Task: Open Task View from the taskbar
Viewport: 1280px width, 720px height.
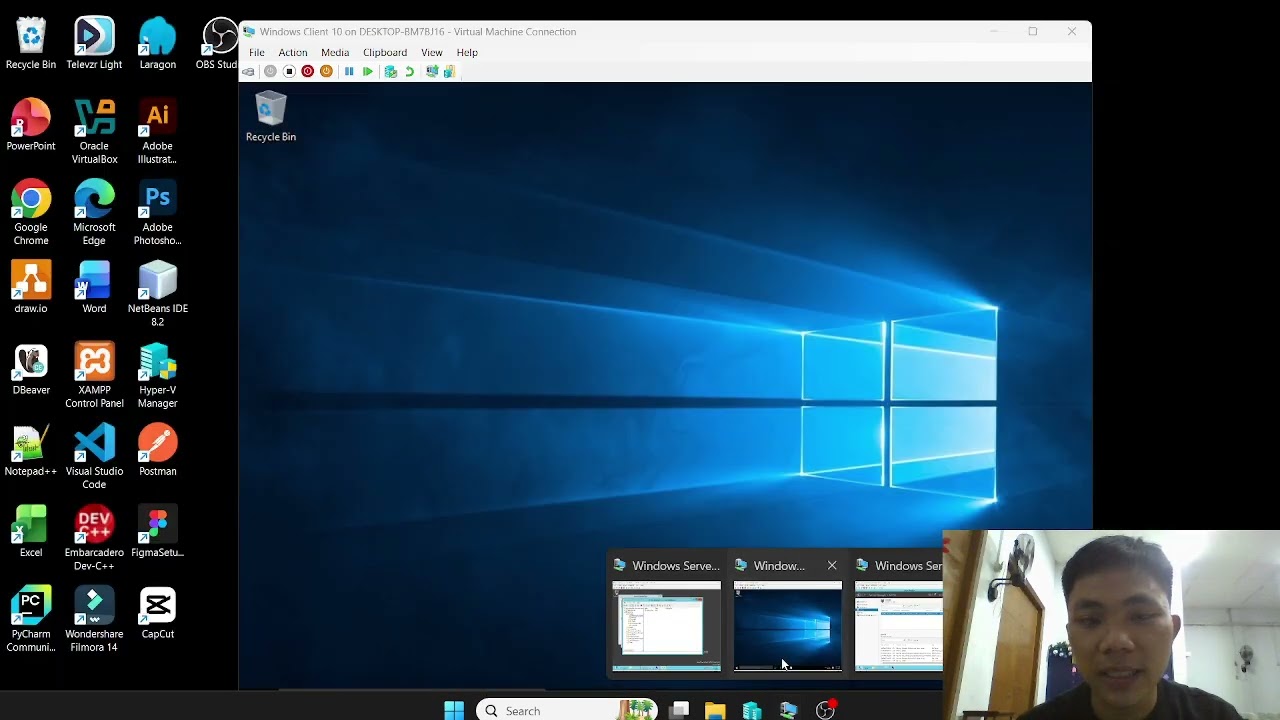Action: click(x=679, y=710)
